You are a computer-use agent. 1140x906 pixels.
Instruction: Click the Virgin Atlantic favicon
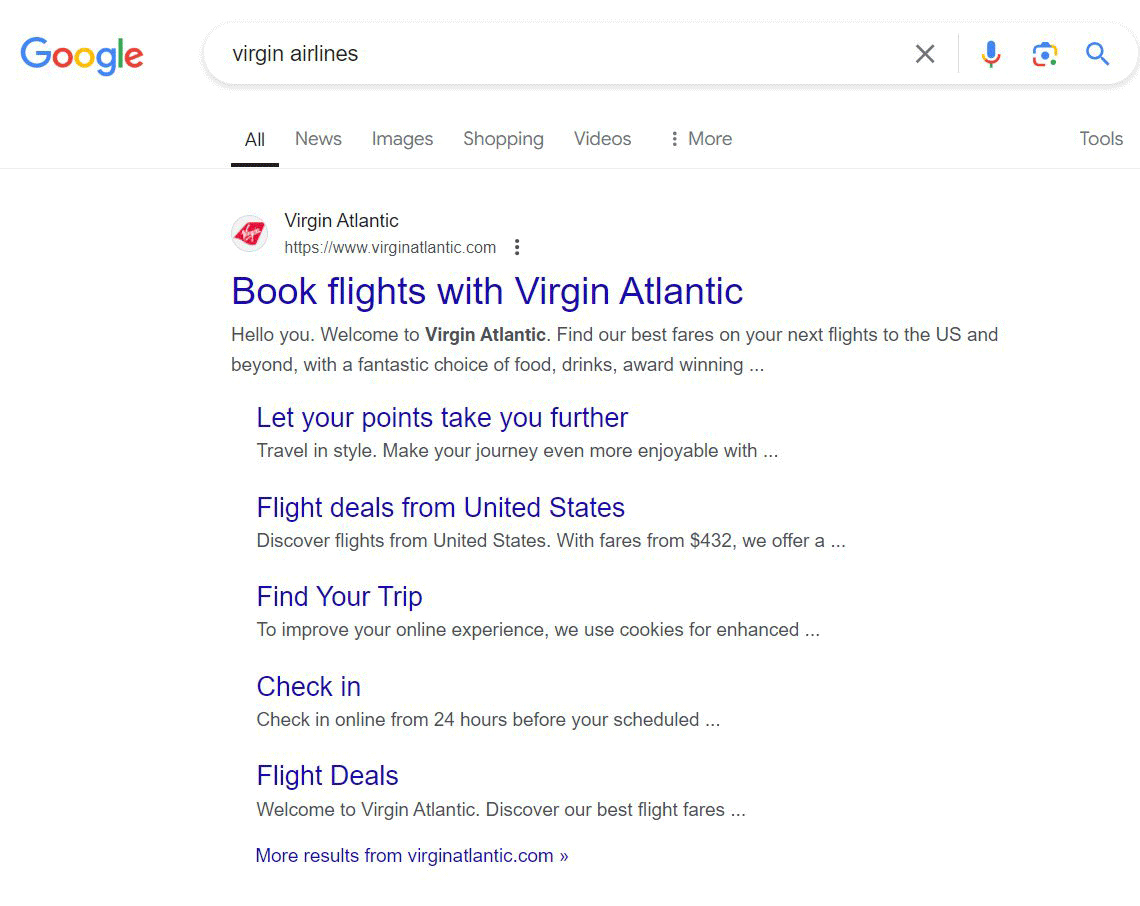pyautogui.click(x=249, y=233)
